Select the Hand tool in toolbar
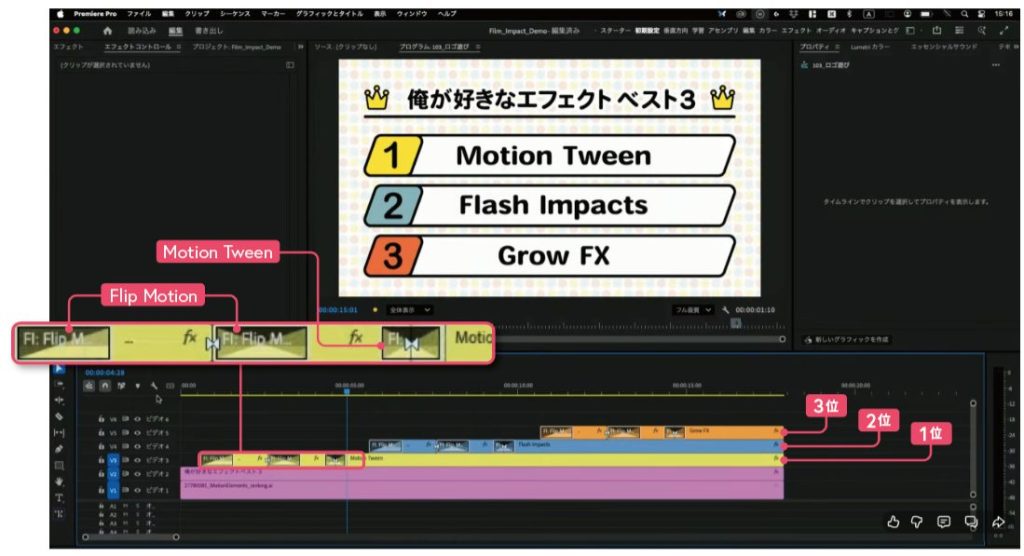 click(59, 481)
